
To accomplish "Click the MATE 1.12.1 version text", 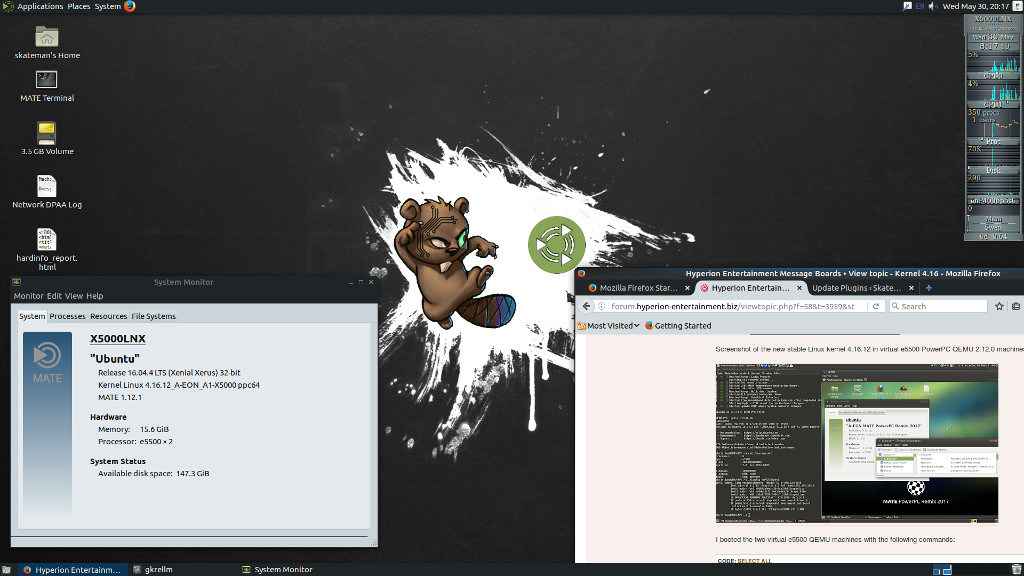I will click(x=120, y=398).
